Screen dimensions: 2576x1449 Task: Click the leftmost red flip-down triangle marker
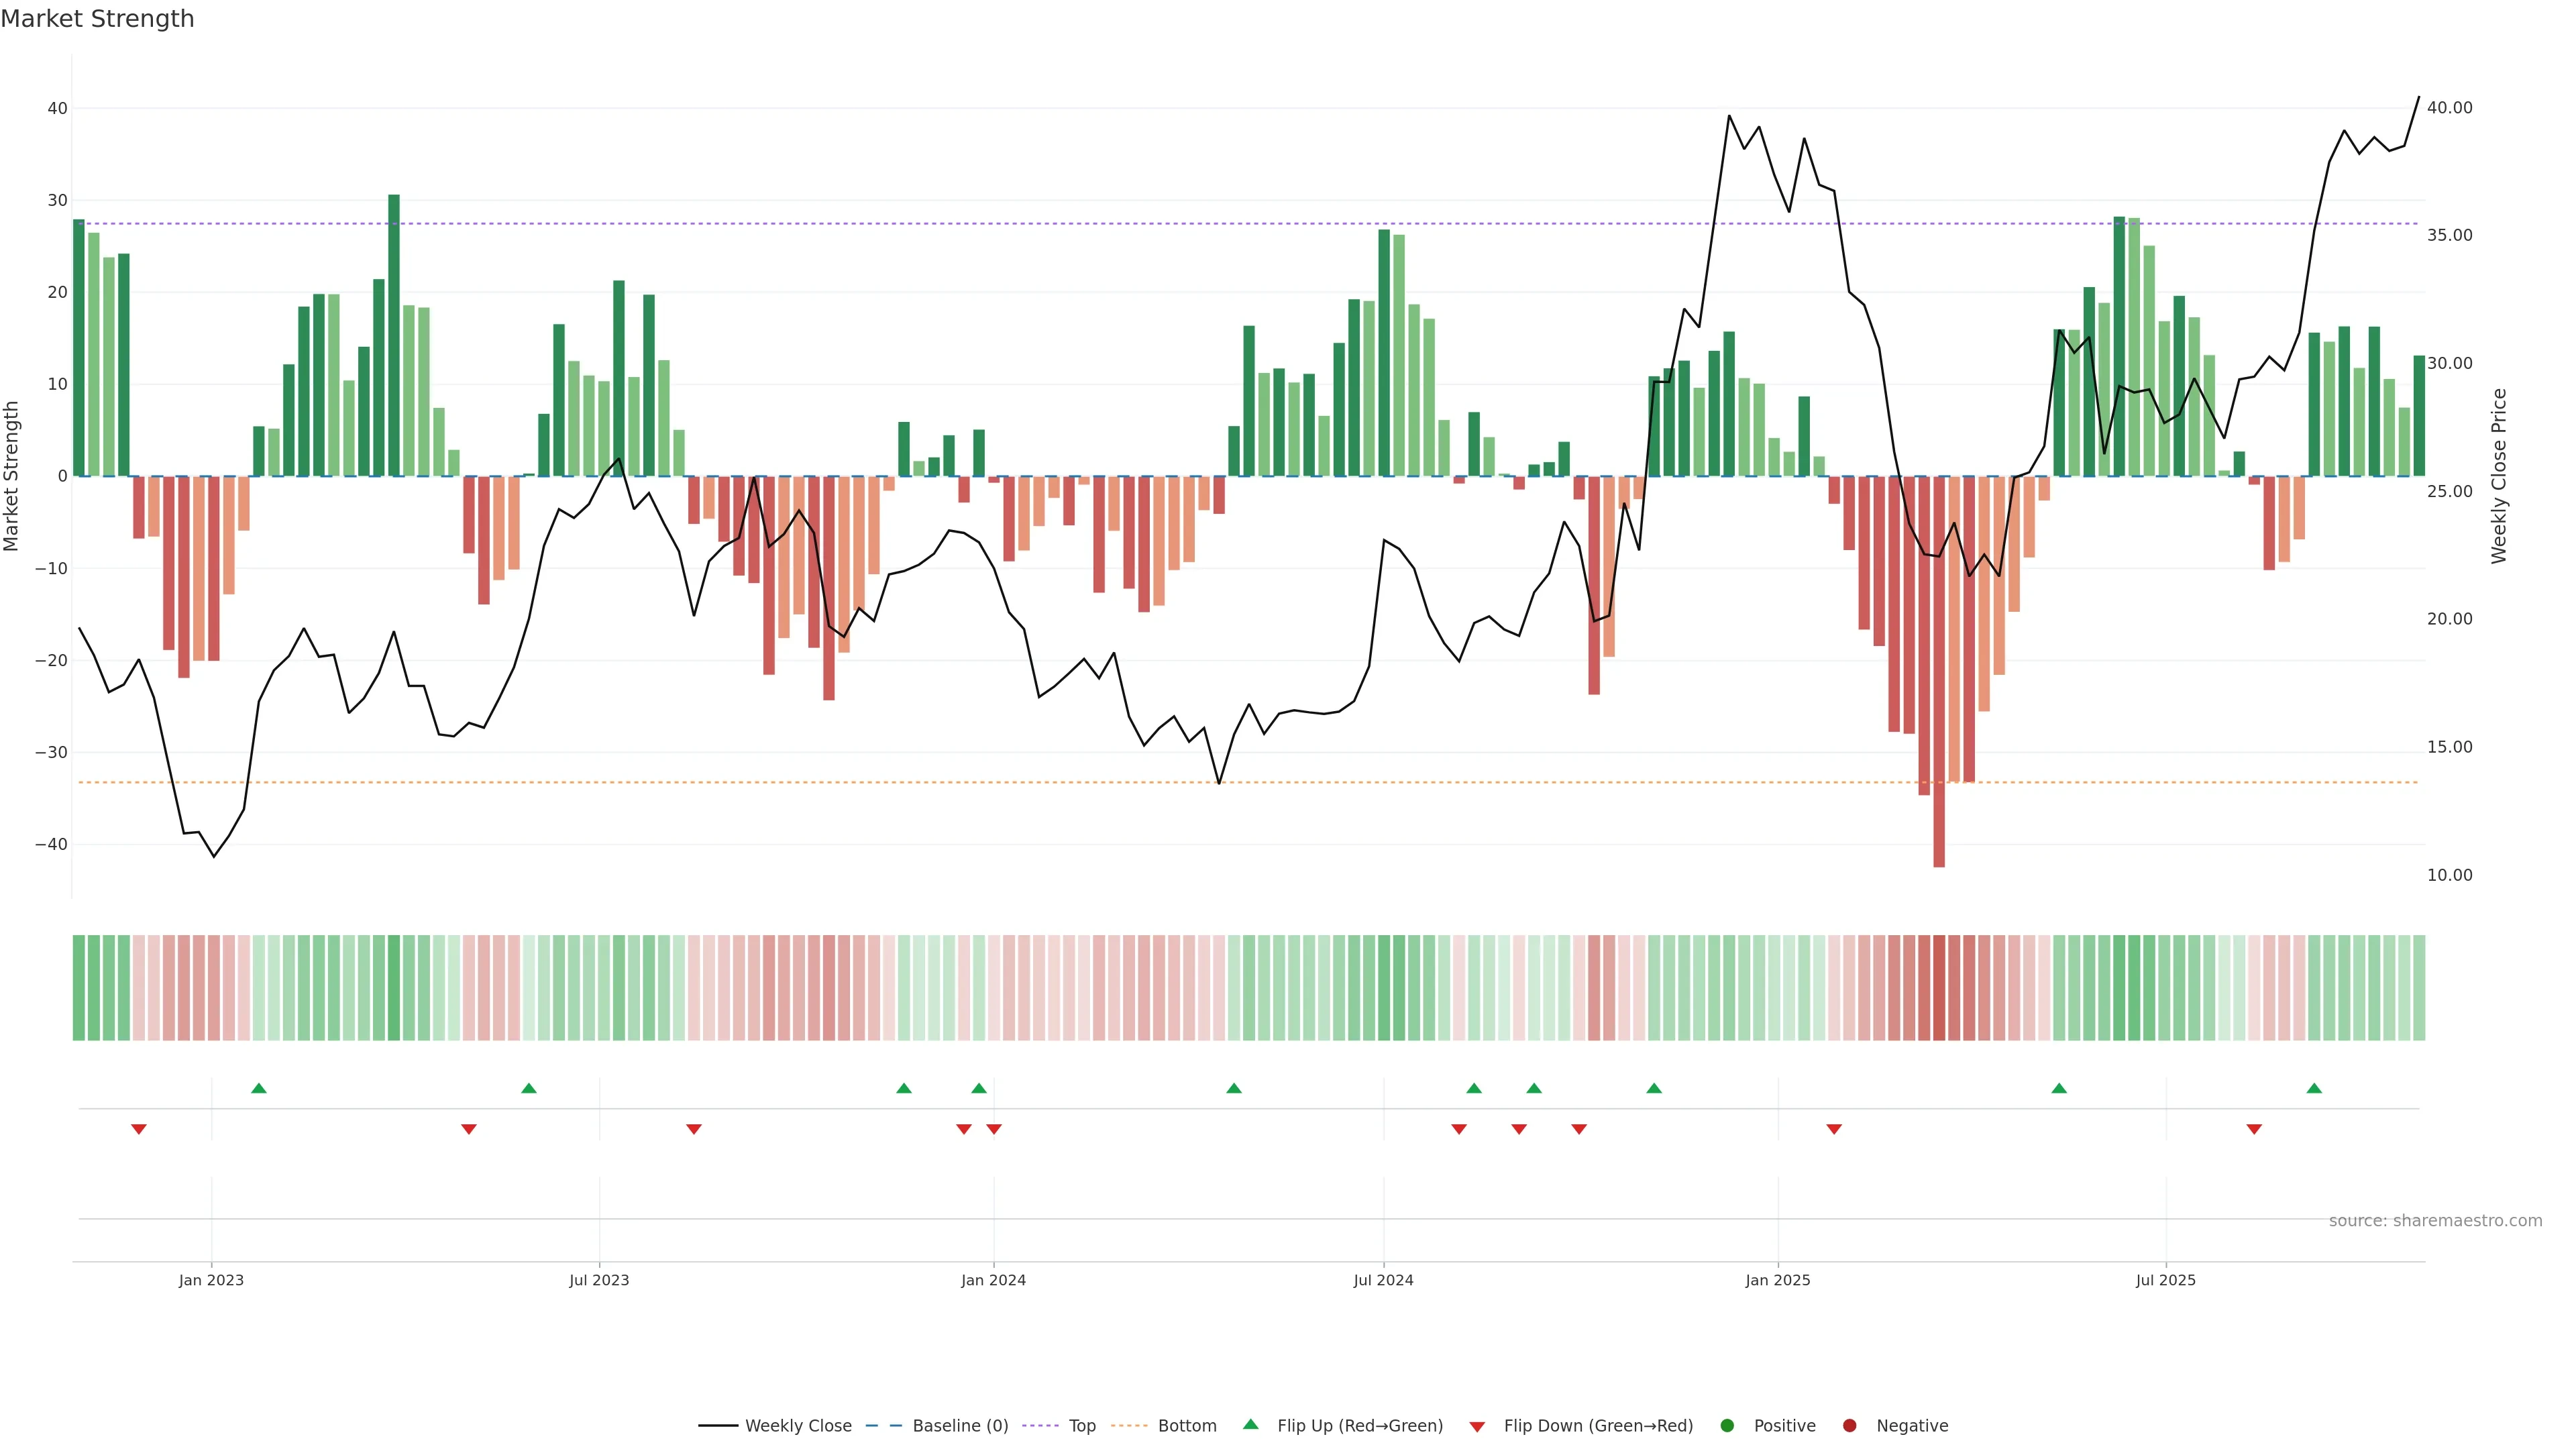tap(139, 1129)
